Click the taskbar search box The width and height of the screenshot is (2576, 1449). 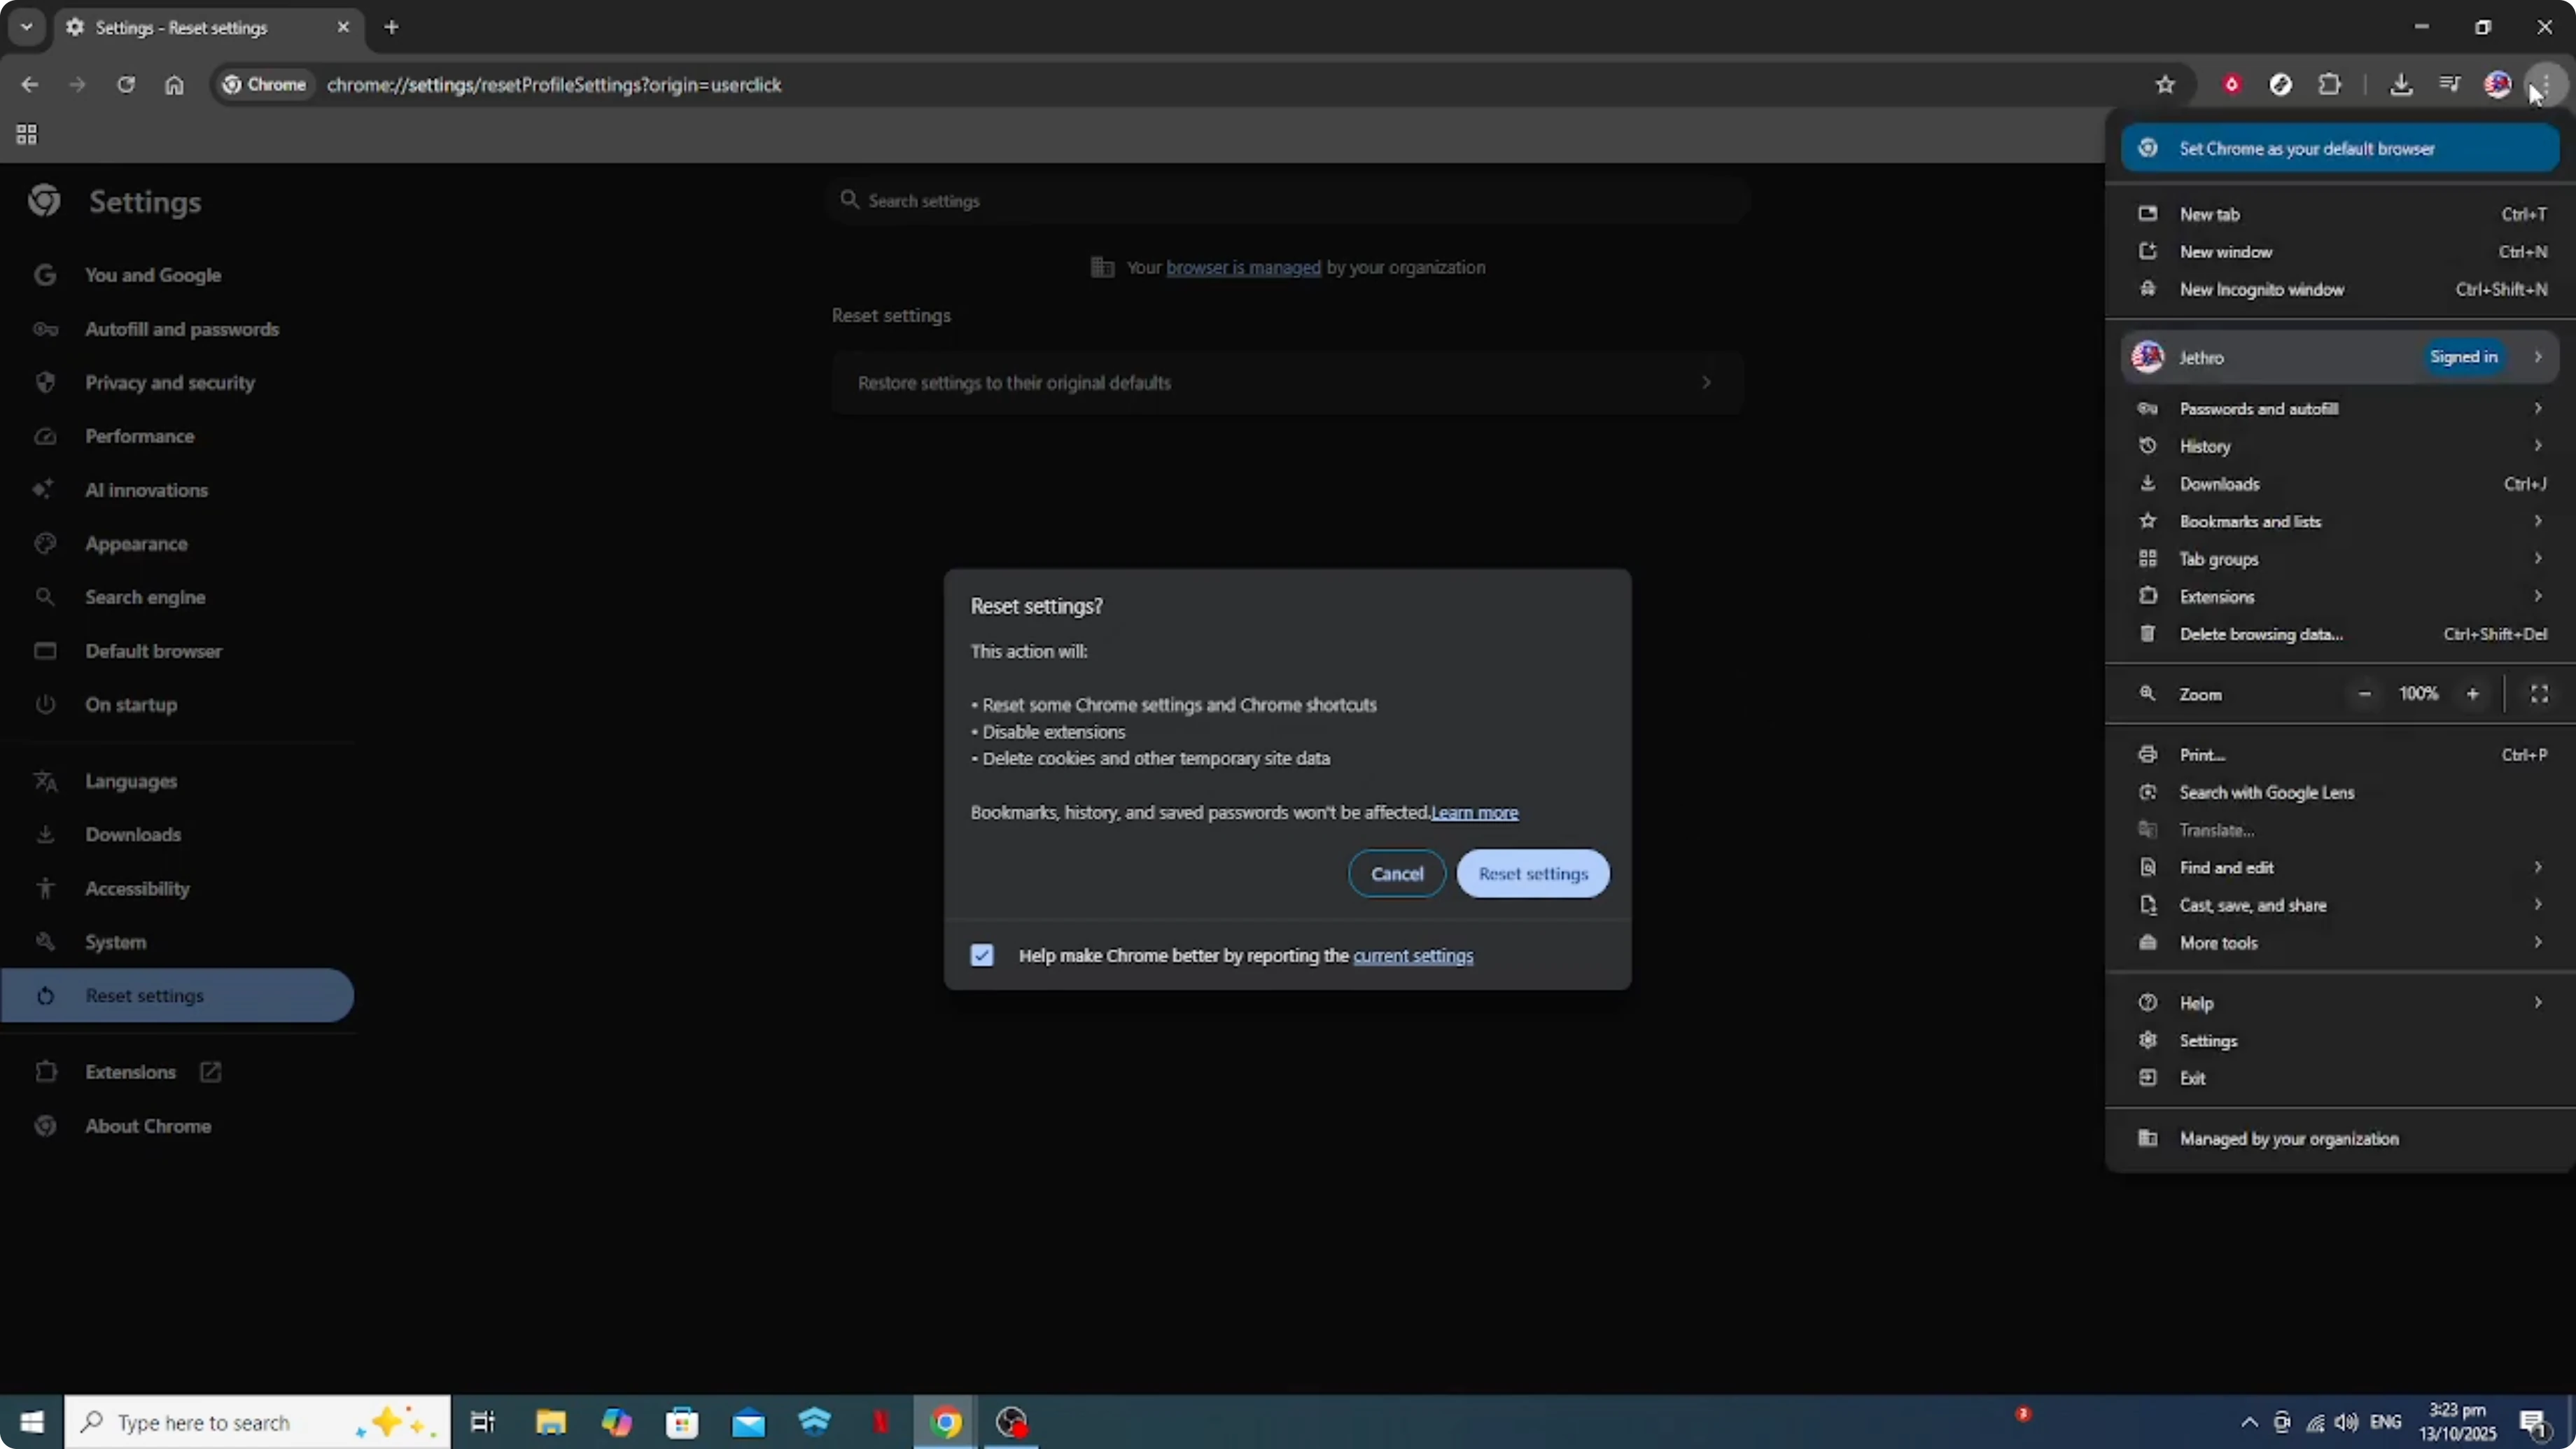click(258, 1422)
